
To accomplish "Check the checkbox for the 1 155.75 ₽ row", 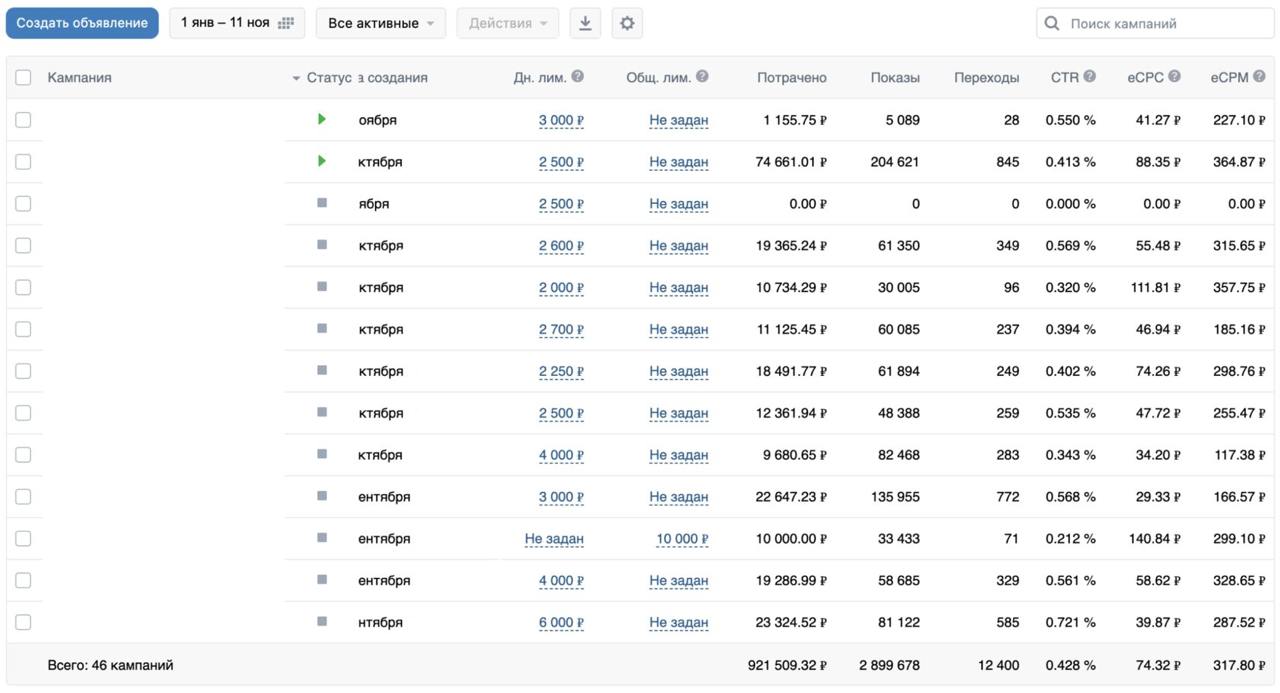I will (23, 120).
